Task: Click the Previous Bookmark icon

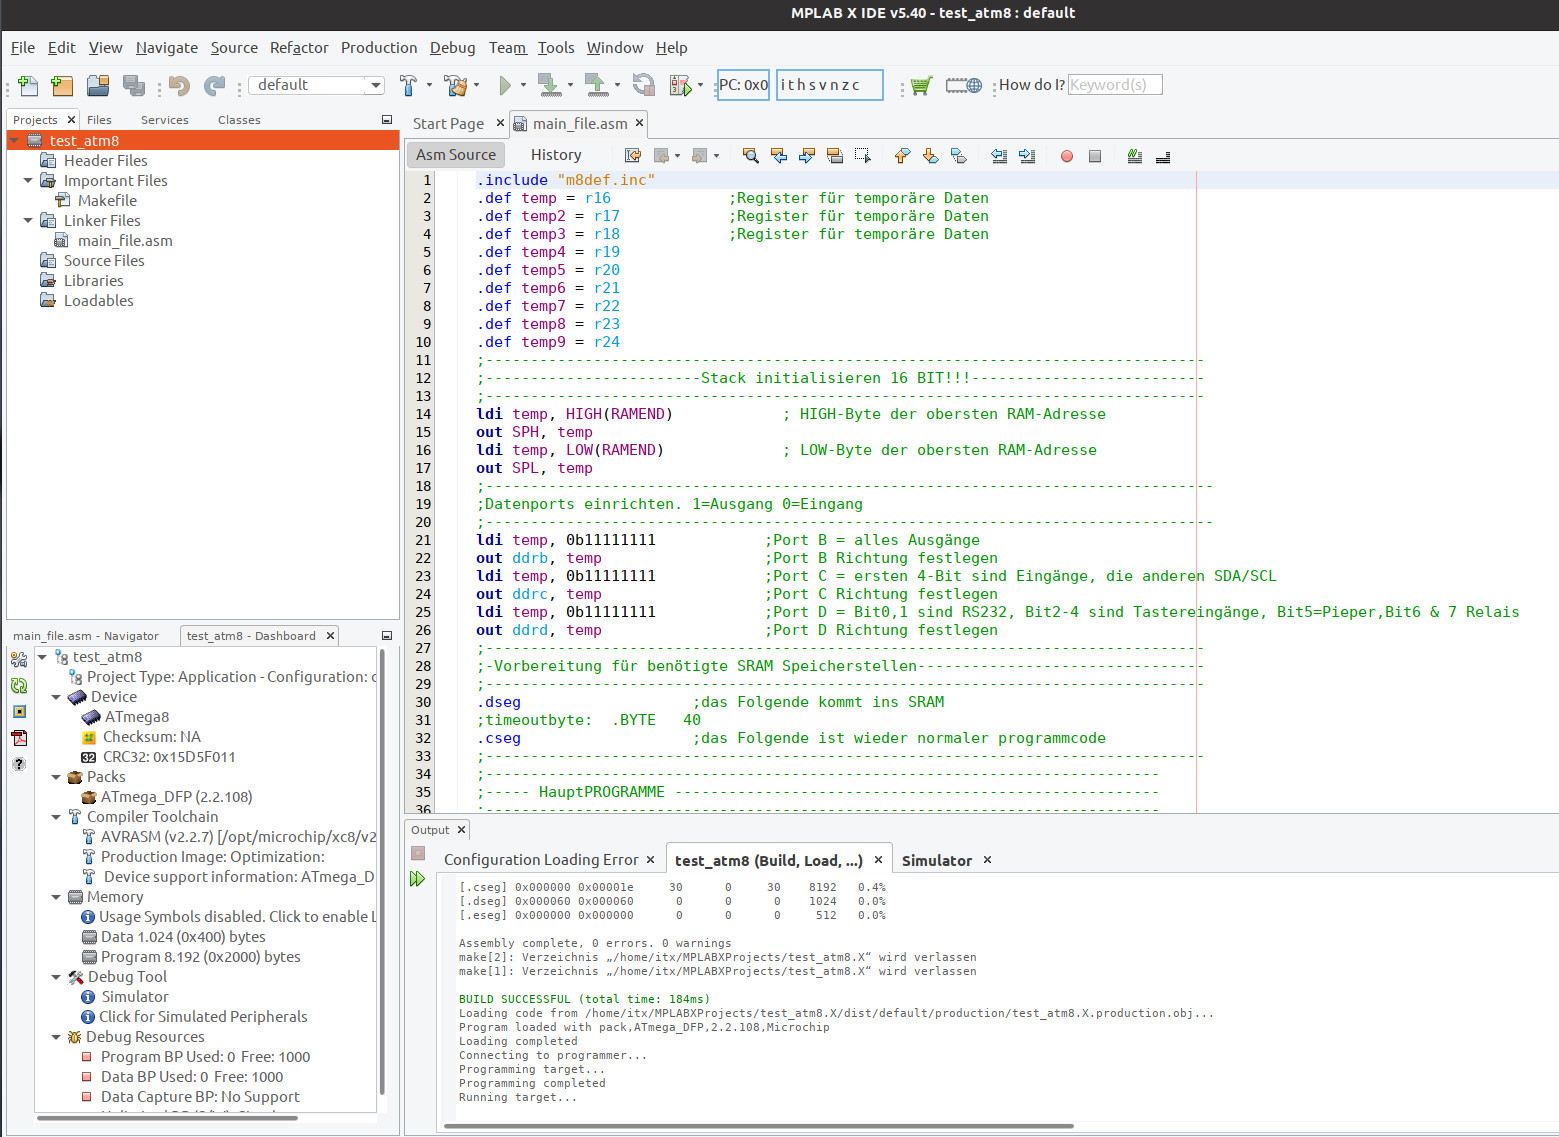Action: [903, 156]
